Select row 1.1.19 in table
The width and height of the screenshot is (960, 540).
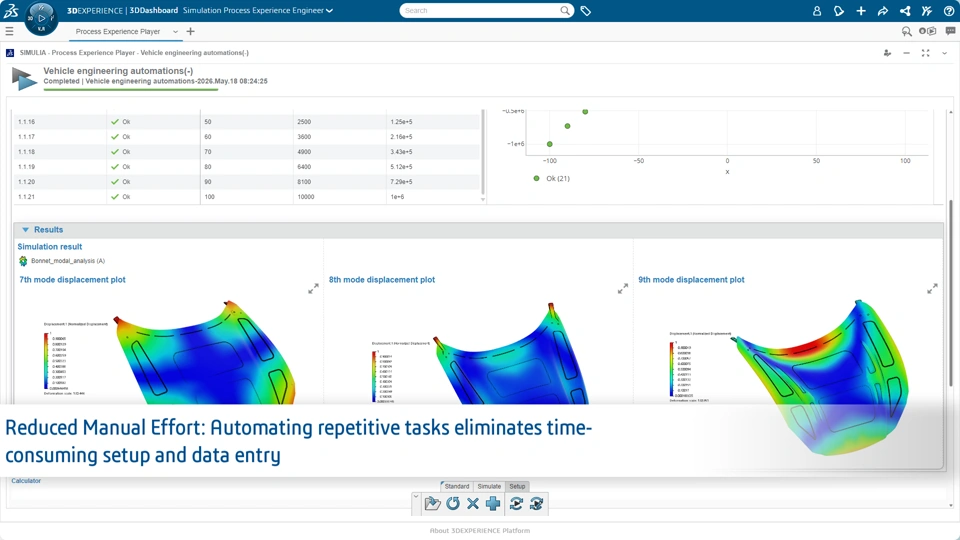click(247, 167)
